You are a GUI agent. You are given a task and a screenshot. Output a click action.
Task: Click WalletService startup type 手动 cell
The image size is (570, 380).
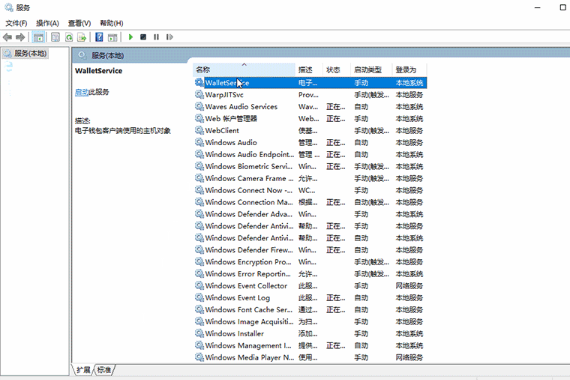pyautogui.click(x=361, y=83)
